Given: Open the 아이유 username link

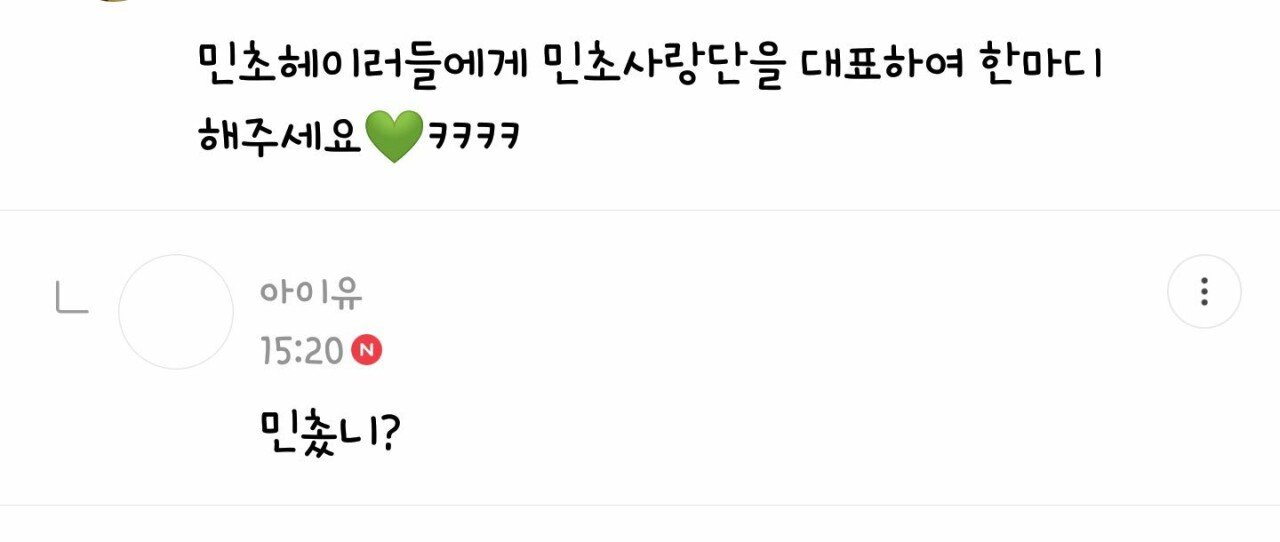Looking at the screenshot, I should [x=311, y=293].
